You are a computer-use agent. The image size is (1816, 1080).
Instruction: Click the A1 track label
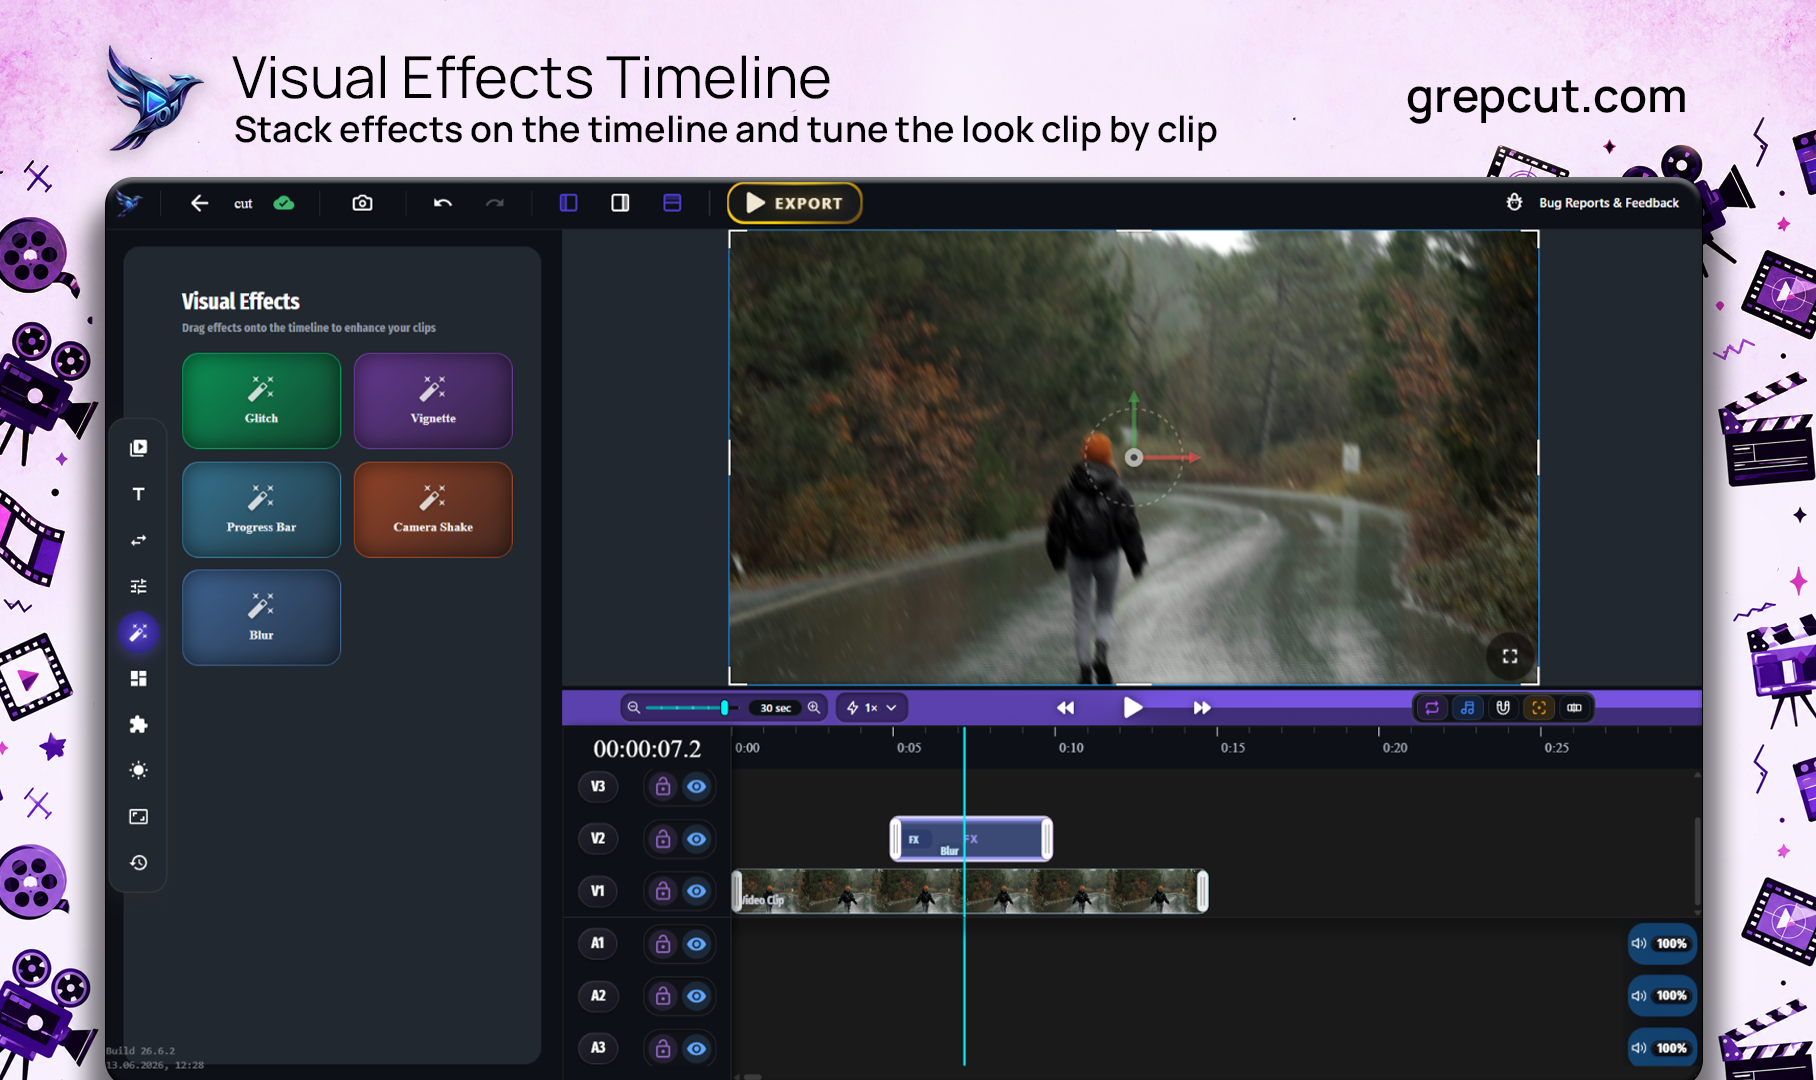(598, 943)
